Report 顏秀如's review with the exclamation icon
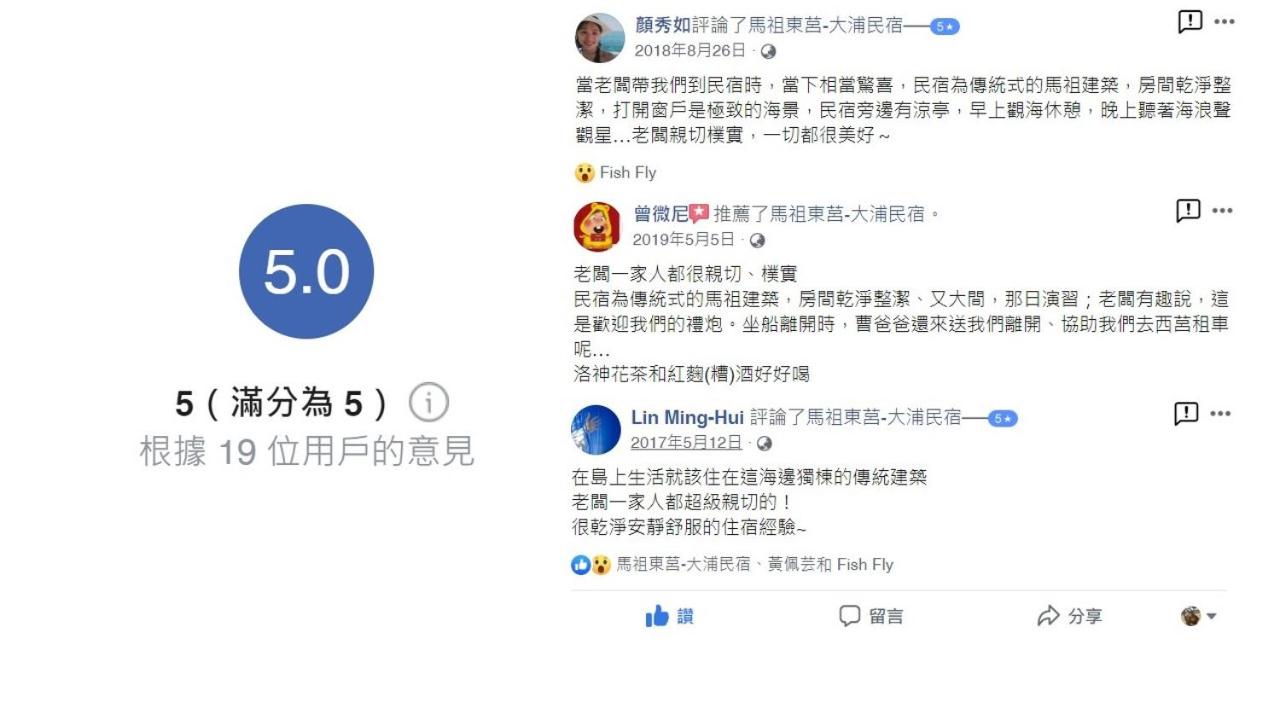 (x=1190, y=22)
